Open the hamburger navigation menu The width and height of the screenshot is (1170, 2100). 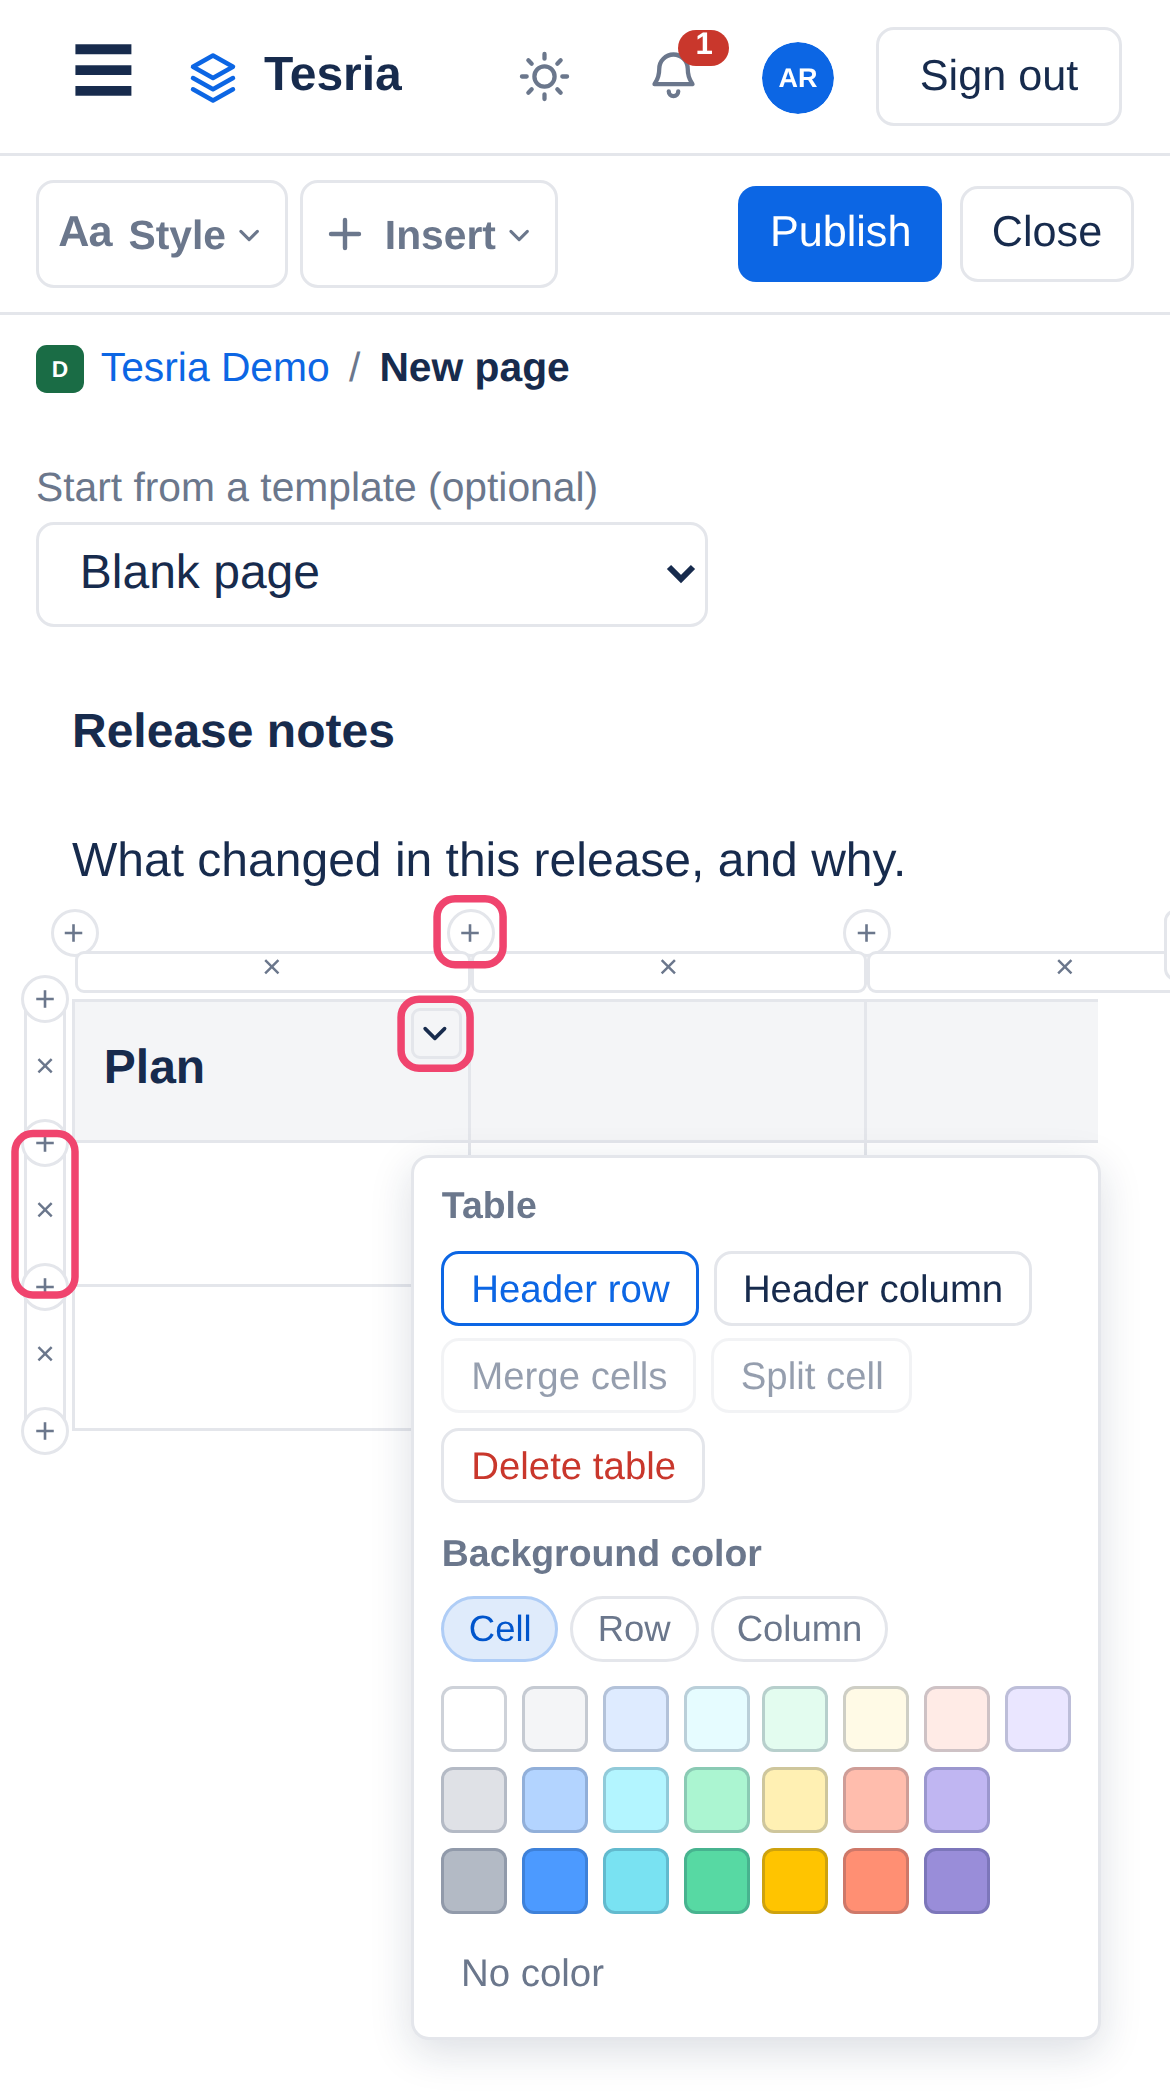[x=103, y=71]
